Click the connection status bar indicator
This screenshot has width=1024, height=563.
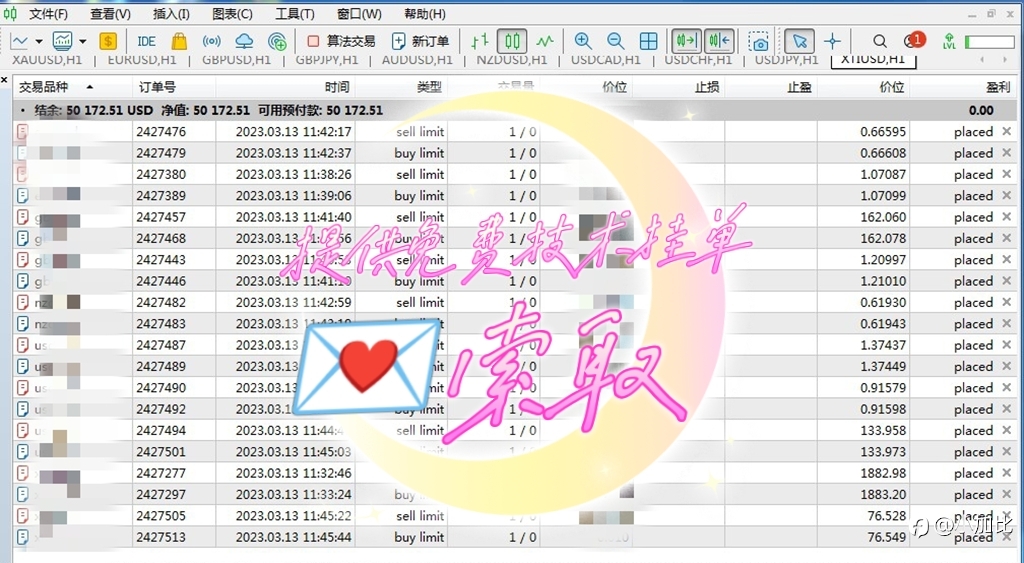click(989, 42)
